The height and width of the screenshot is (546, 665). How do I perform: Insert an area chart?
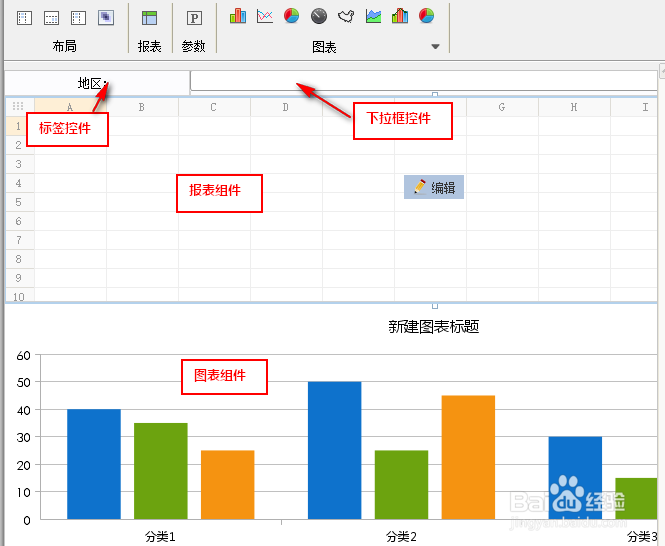(373, 16)
